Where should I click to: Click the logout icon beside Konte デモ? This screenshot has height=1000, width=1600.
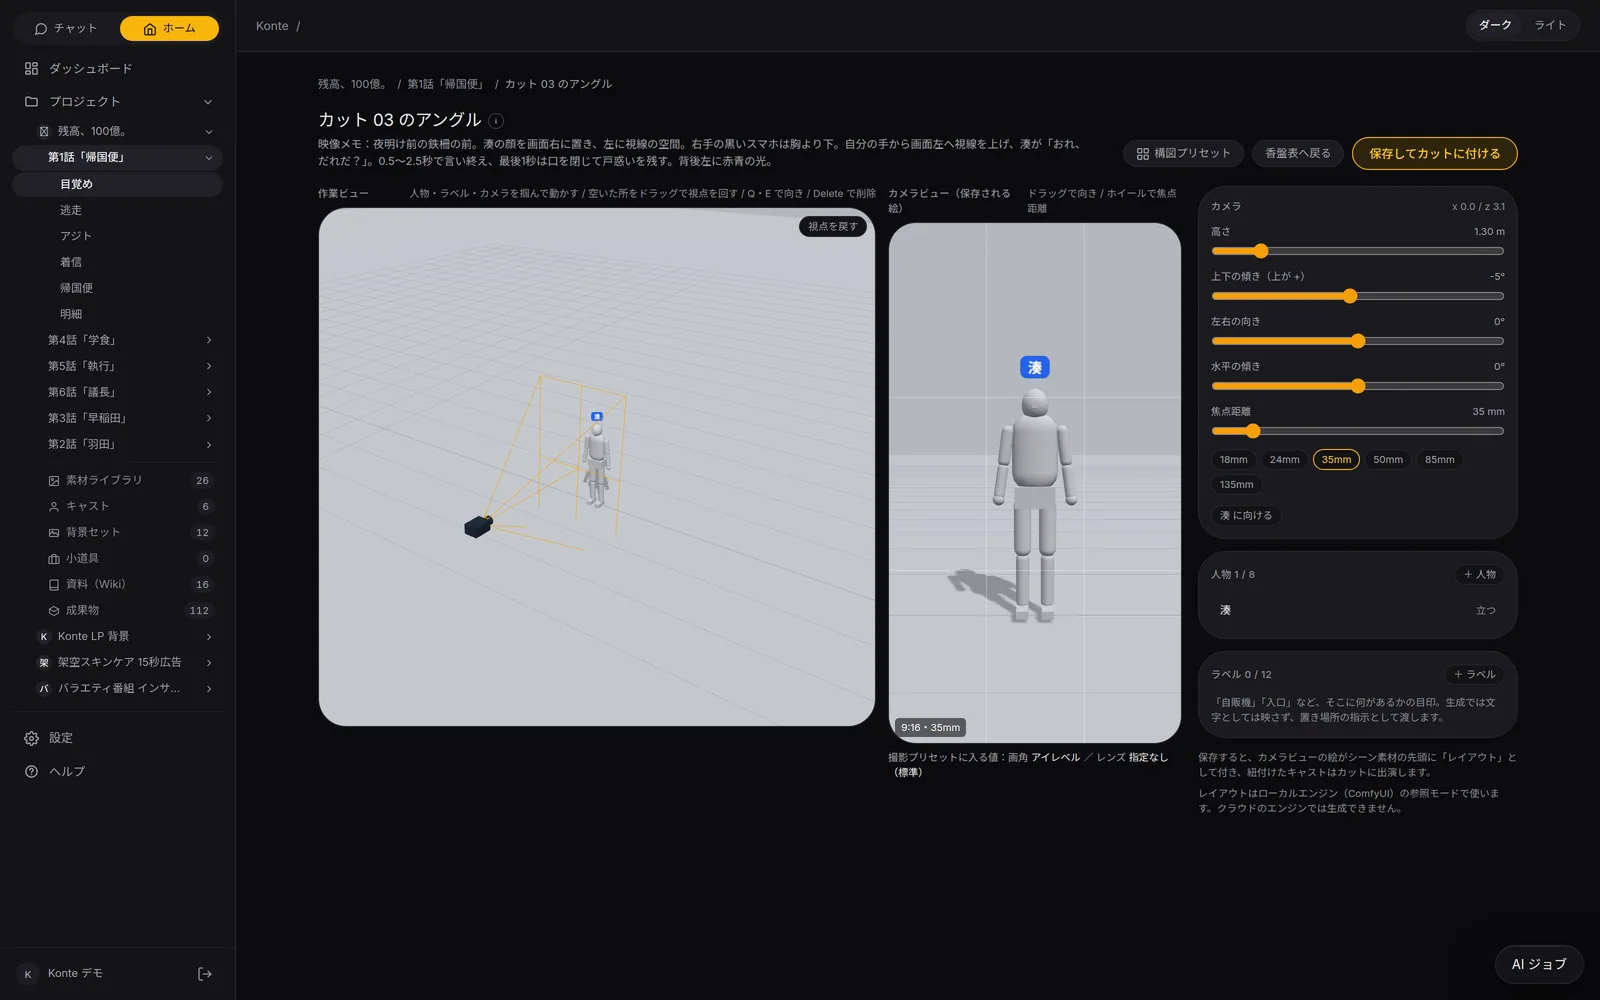205,973
